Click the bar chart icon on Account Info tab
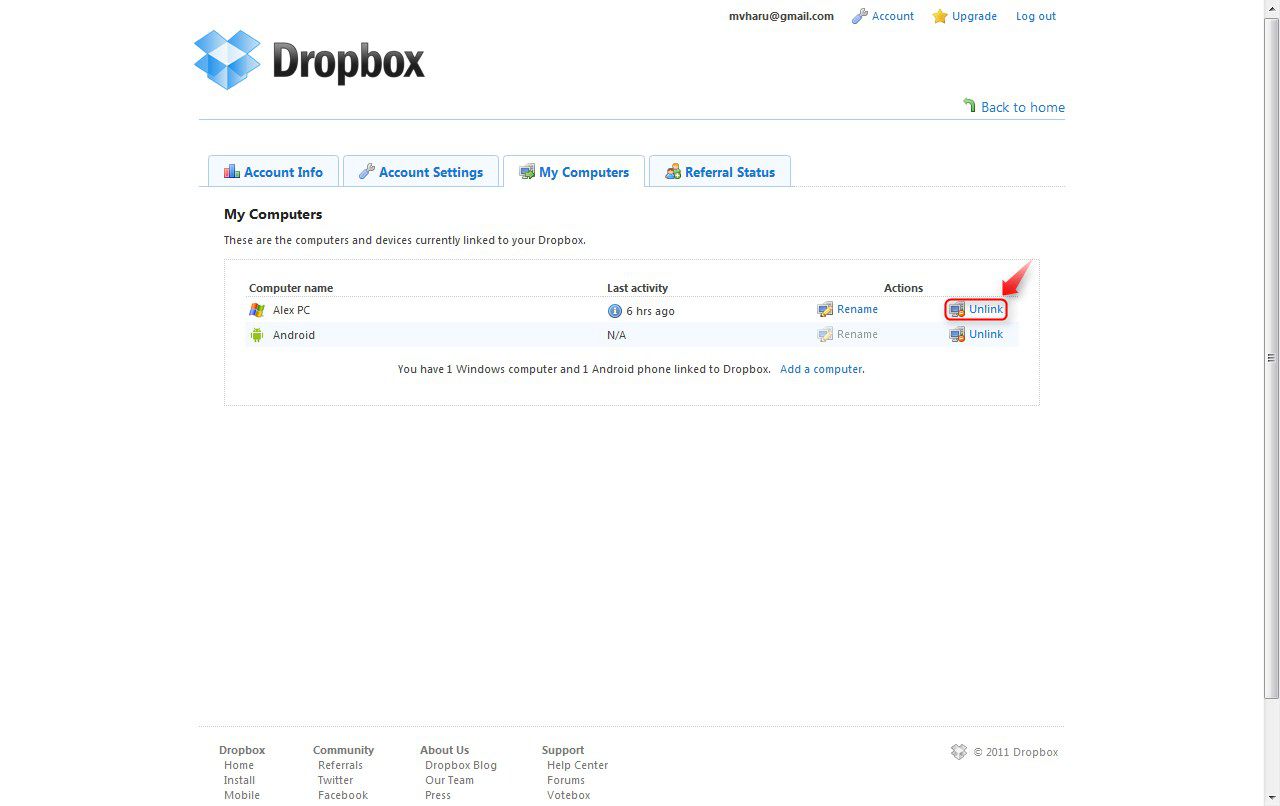 [x=232, y=171]
